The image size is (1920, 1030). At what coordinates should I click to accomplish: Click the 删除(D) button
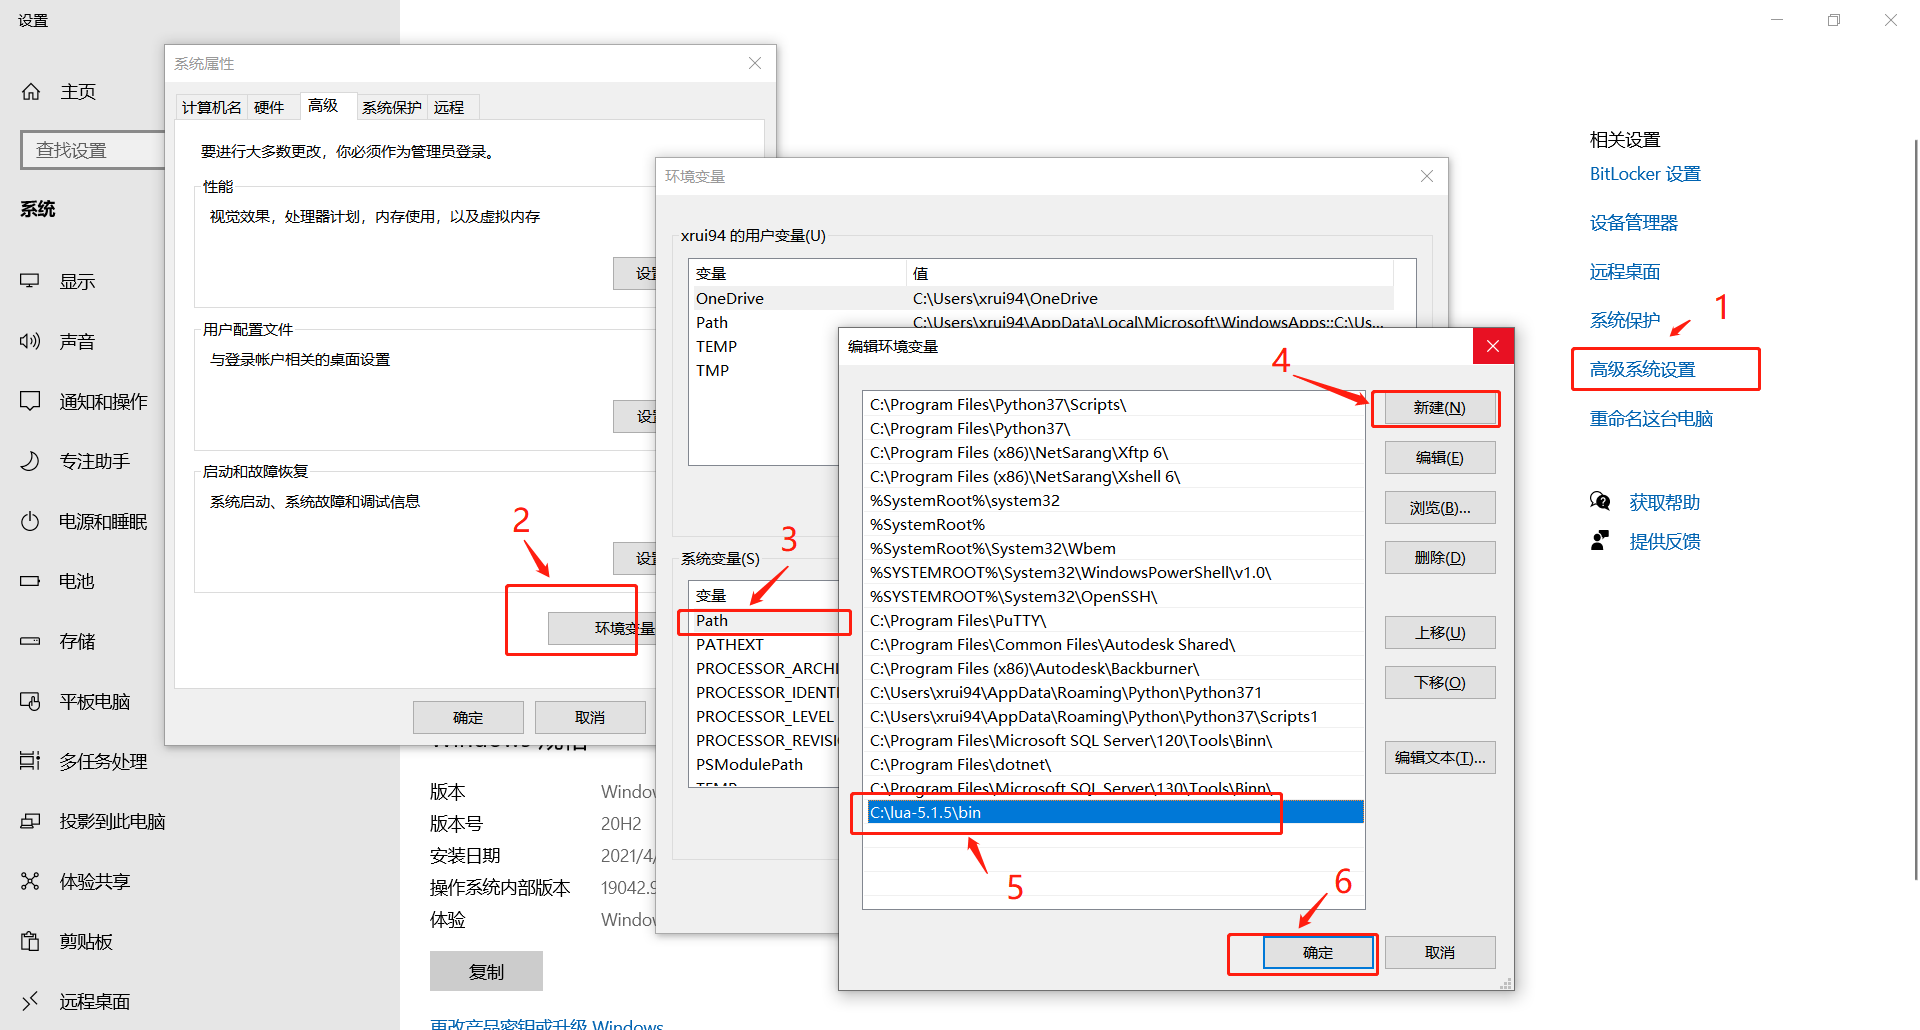click(x=1439, y=557)
